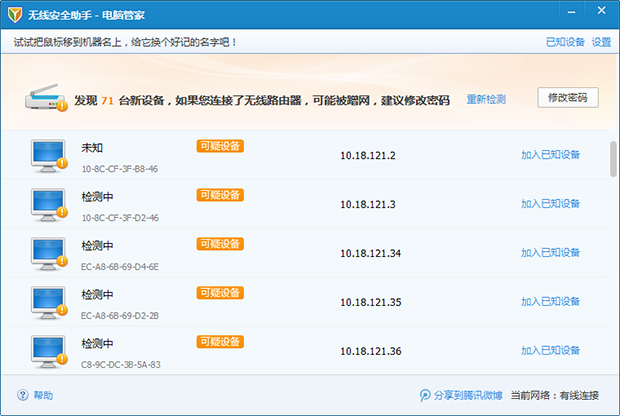The width and height of the screenshot is (620, 416).
Task: Click the device list vertical scrollbar thumb
Action: (612, 159)
